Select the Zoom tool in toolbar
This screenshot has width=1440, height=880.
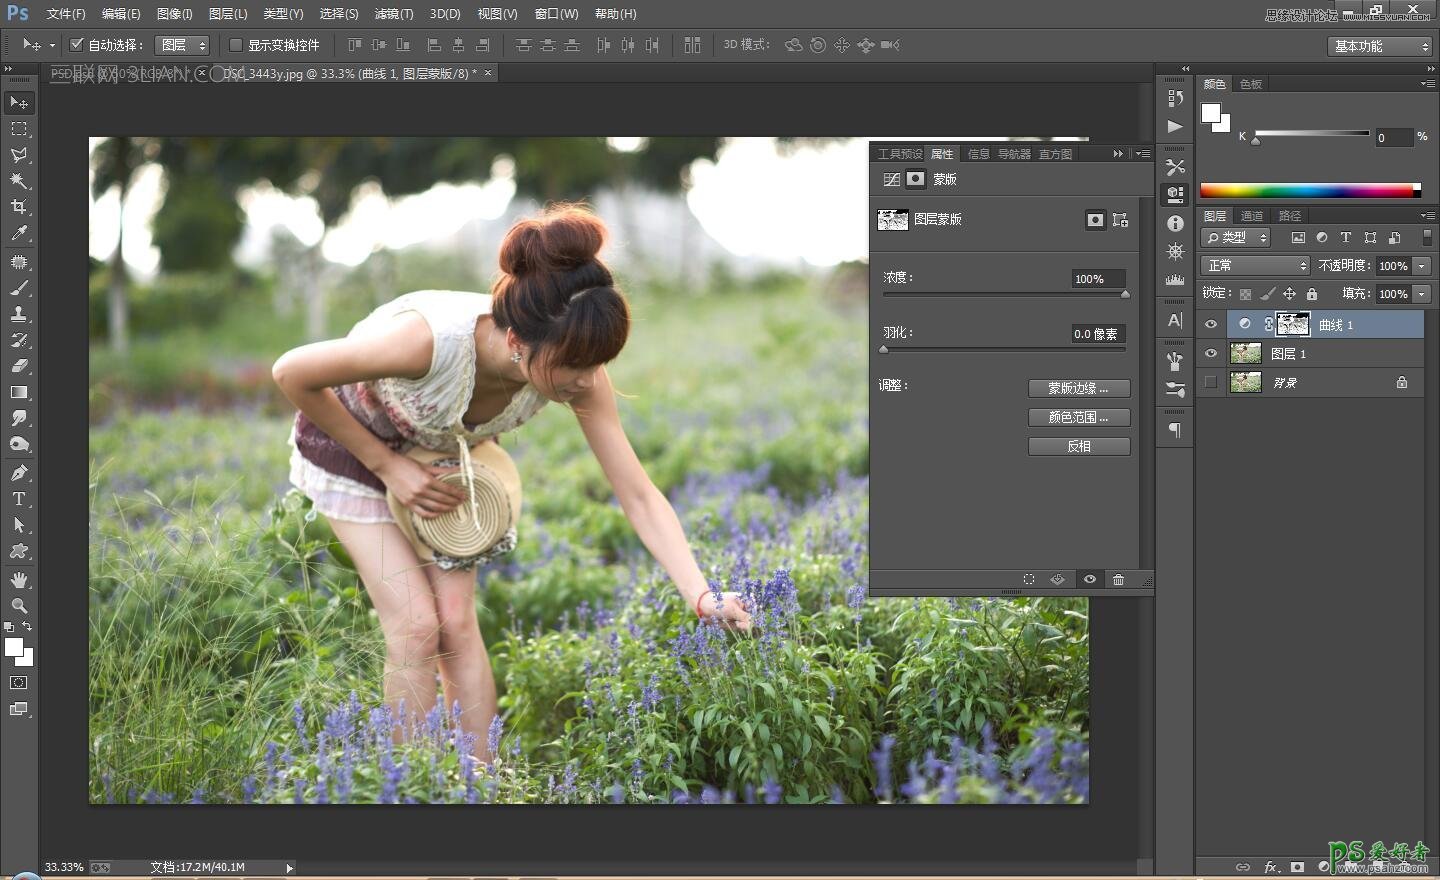point(19,606)
